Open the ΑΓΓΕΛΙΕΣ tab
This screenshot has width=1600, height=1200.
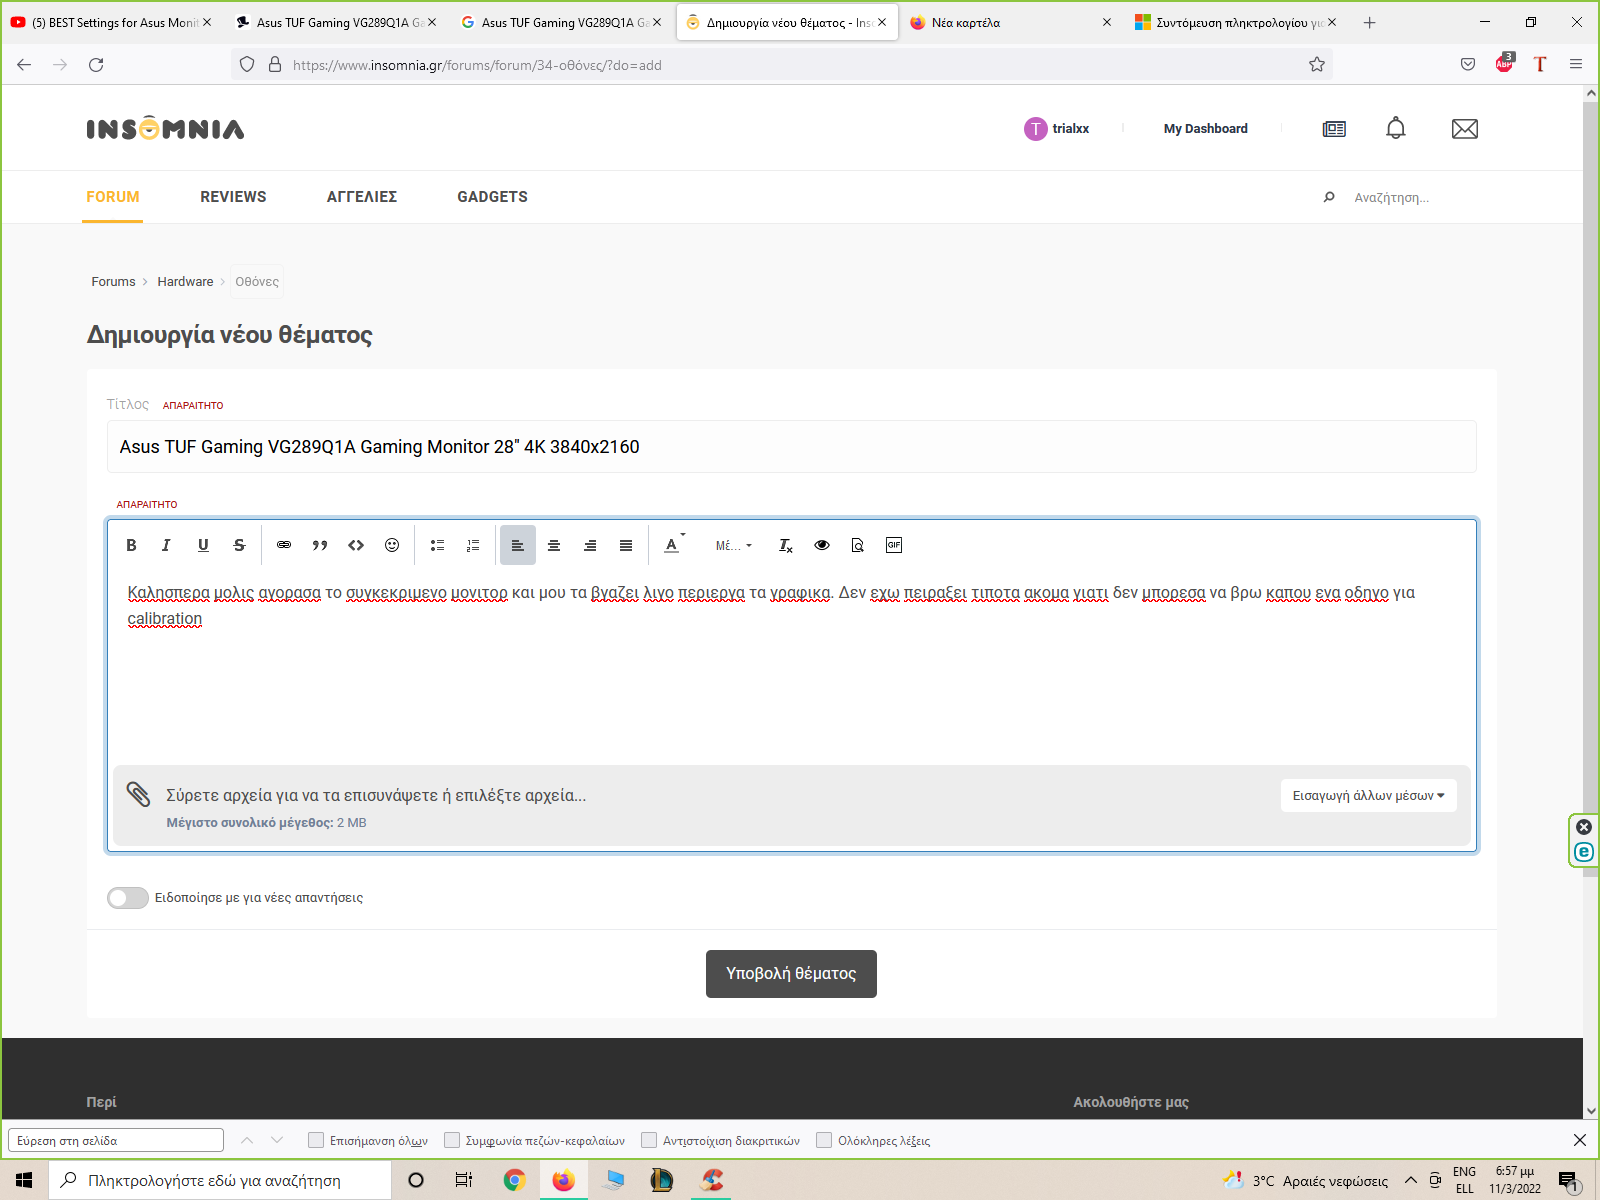pos(362,197)
